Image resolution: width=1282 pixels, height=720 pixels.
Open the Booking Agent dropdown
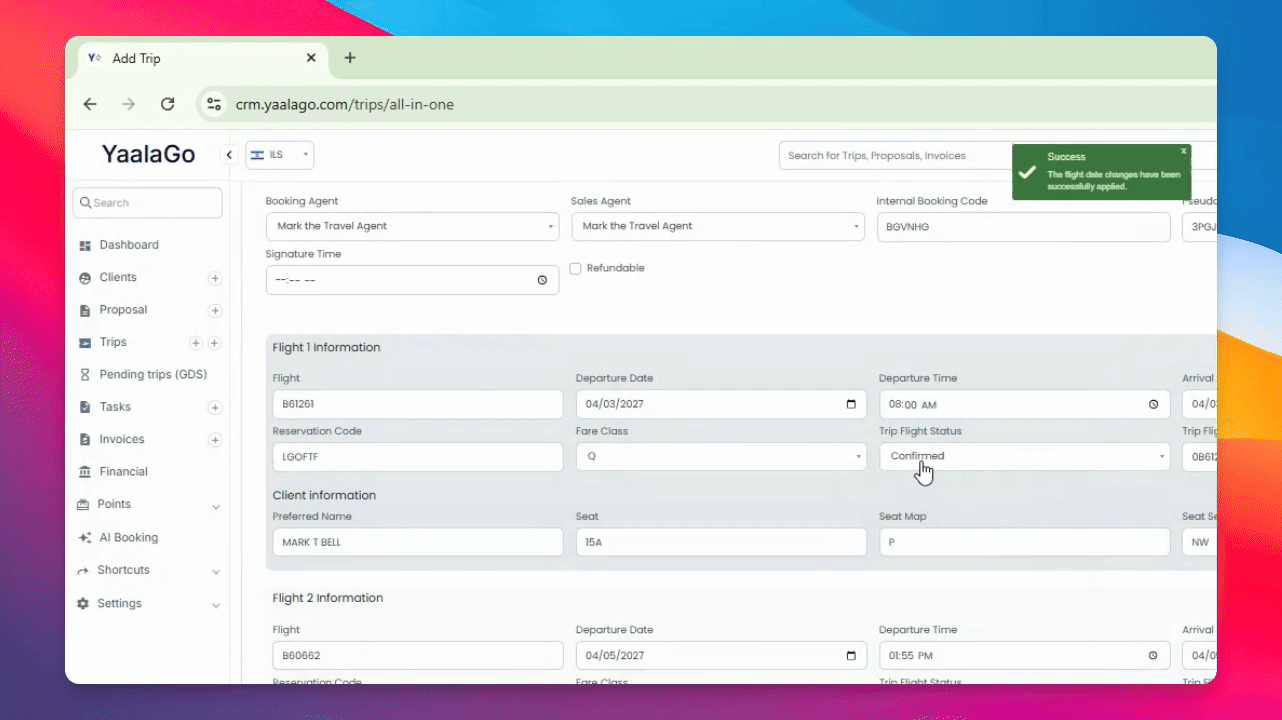412,226
